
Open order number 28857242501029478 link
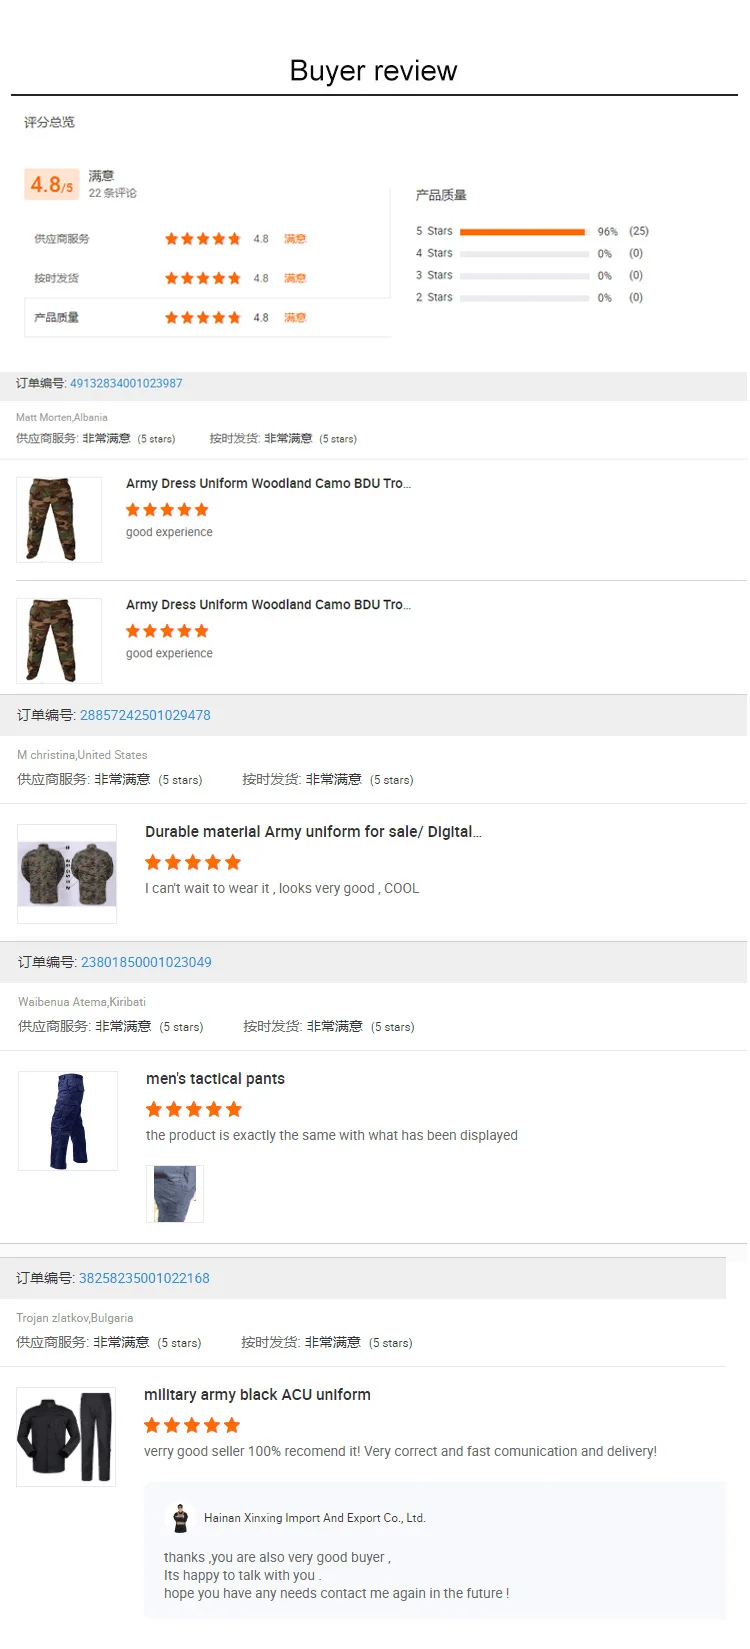145,715
